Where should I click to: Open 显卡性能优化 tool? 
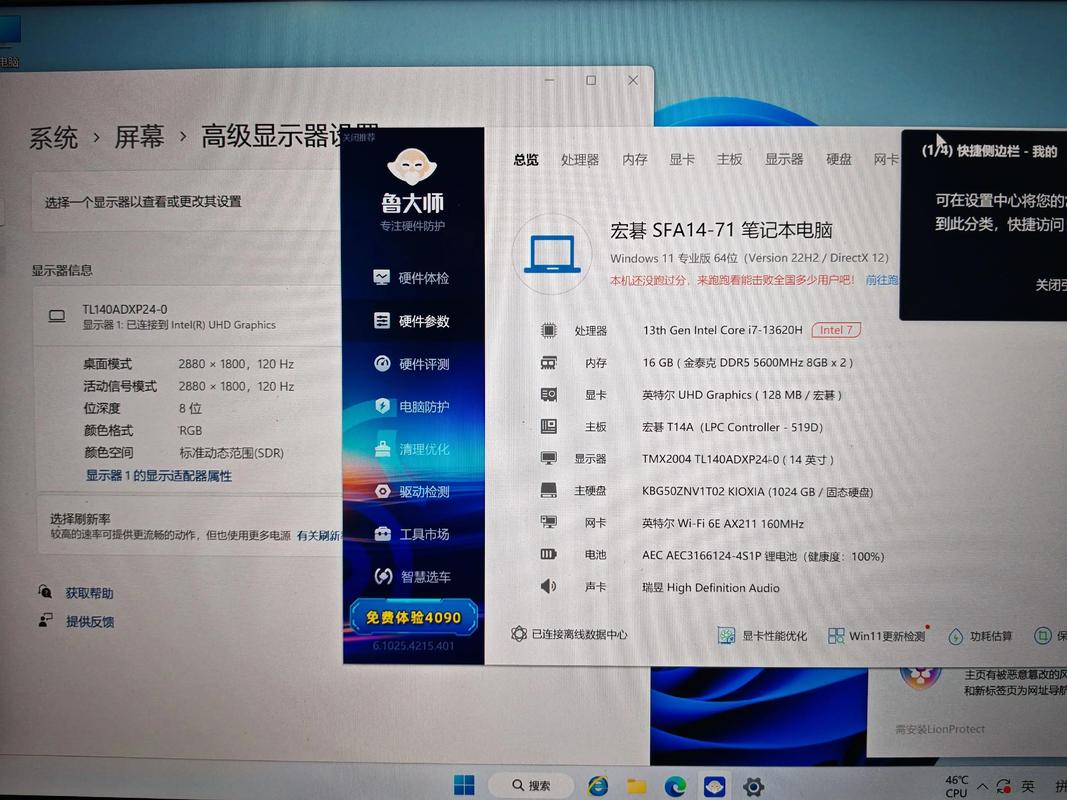pyautogui.click(x=762, y=636)
